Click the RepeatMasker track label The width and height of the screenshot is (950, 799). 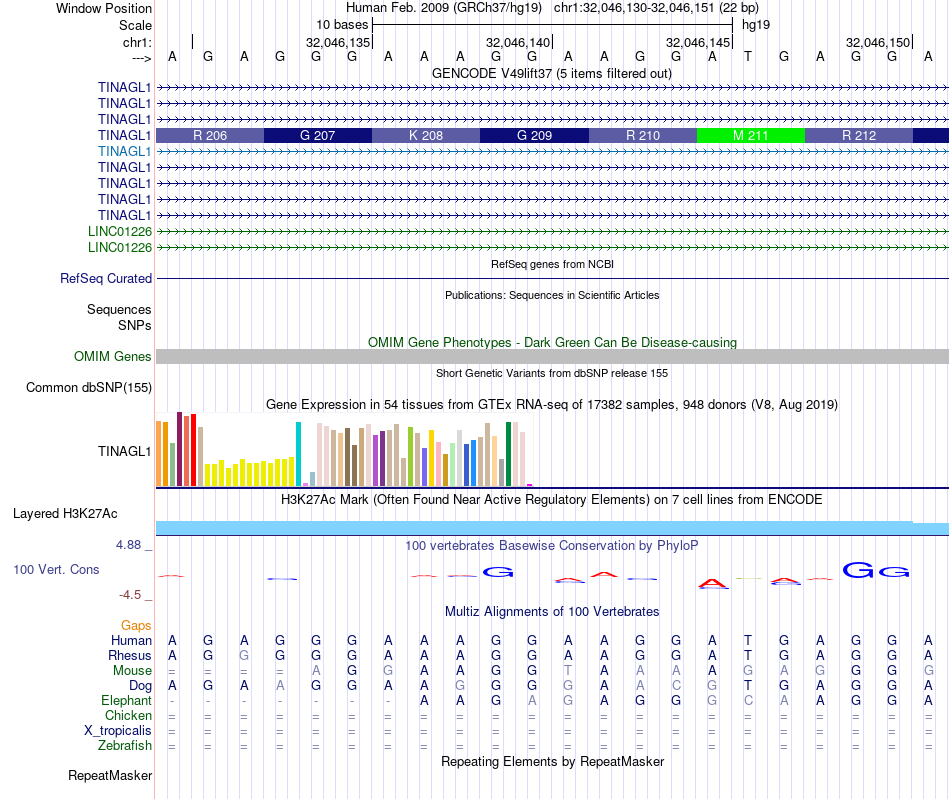coord(110,775)
